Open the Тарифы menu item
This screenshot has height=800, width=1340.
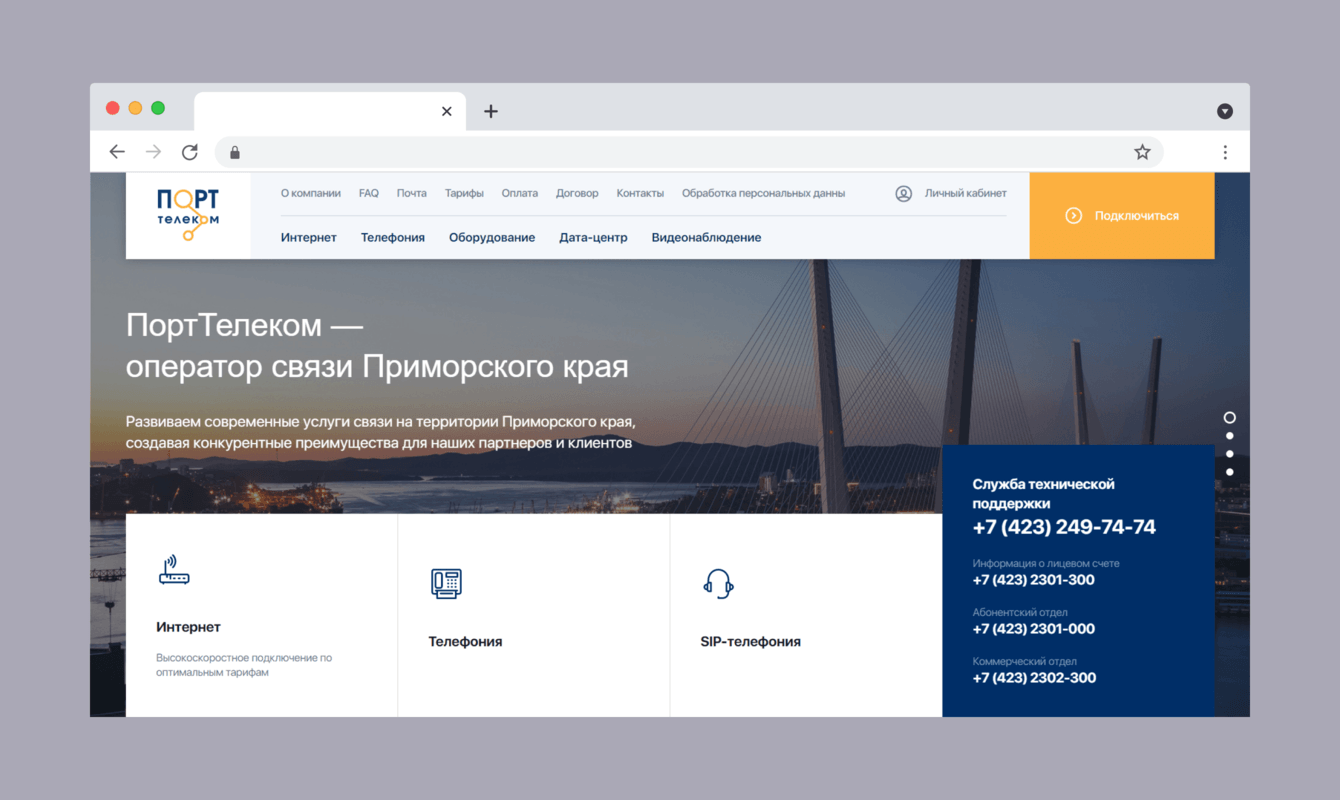click(464, 193)
